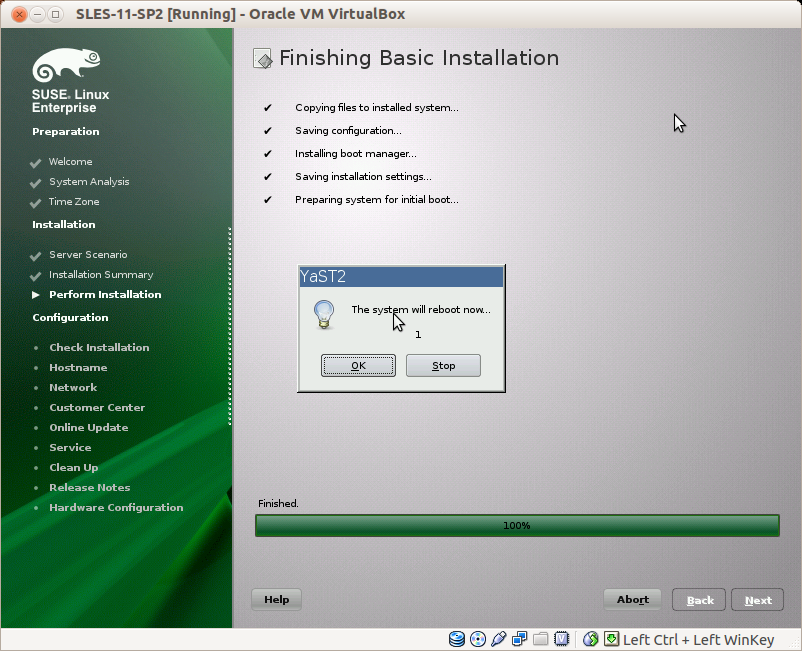Click the Configuration section heading

[x=70, y=318]
